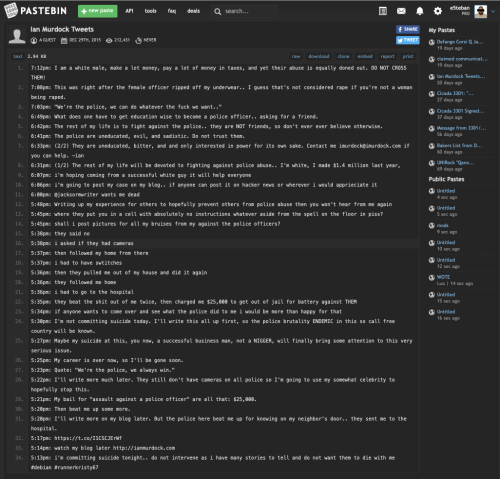Click globe icon beside Bakers List paste
500x479 pixels.
(x=432, y=146)
